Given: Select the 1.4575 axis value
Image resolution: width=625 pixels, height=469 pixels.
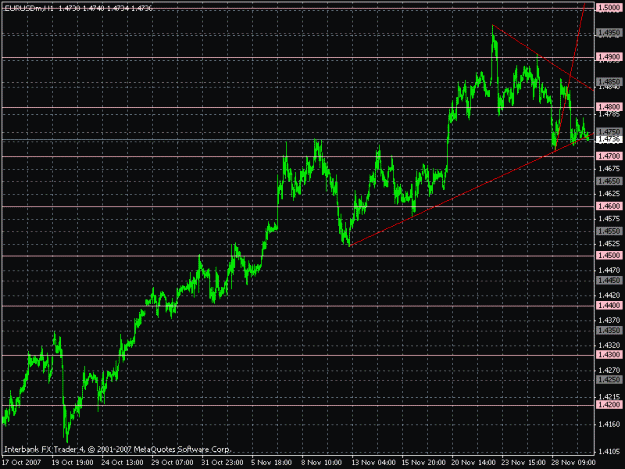Looking at the screenshot, I should pos(609,219).
